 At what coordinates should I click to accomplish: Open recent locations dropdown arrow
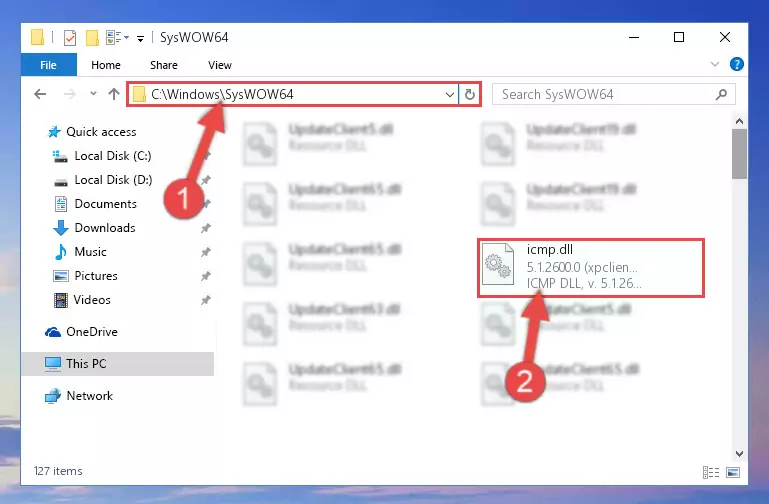(x=93, y=94)
